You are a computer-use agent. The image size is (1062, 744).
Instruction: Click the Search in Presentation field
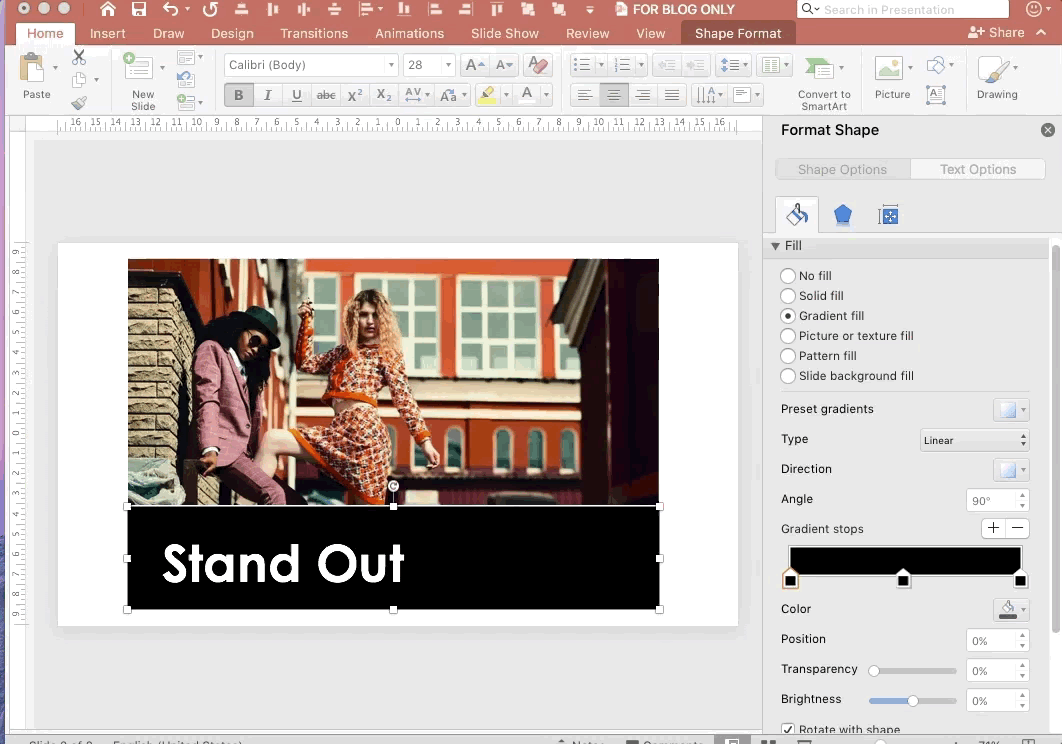(902, 9)
